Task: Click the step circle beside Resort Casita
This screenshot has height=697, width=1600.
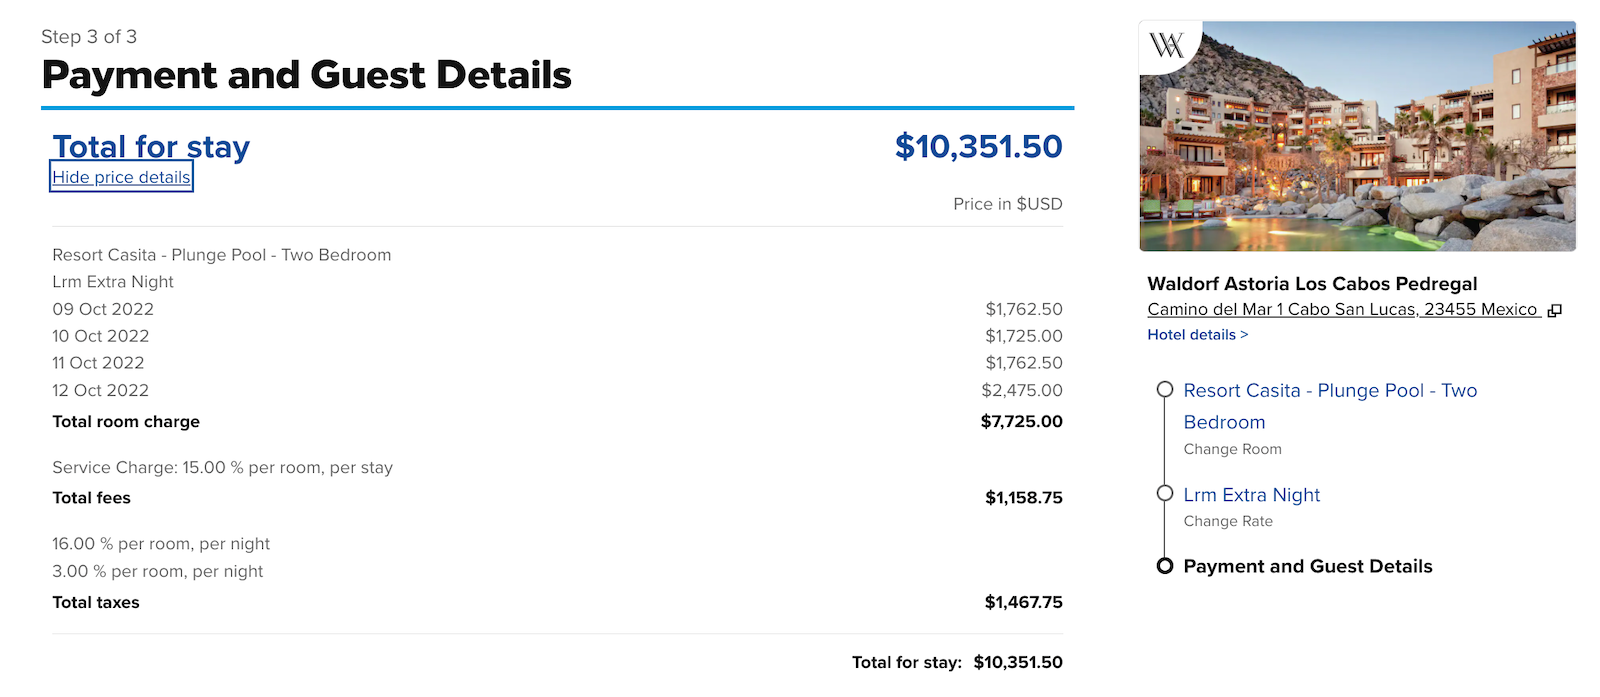Action: pos(1164,391)
